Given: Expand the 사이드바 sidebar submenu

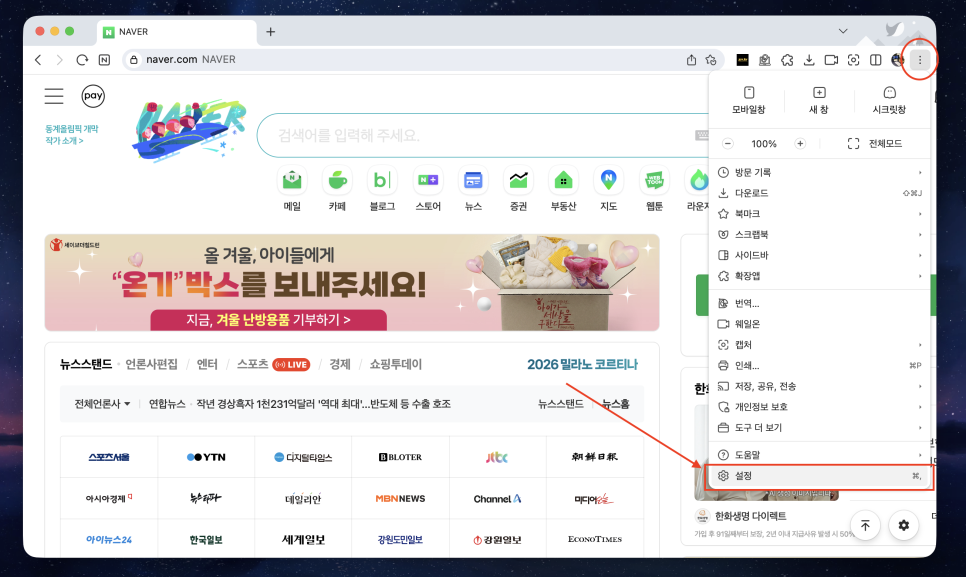Looking at the screenshot, I should [819, 255].
